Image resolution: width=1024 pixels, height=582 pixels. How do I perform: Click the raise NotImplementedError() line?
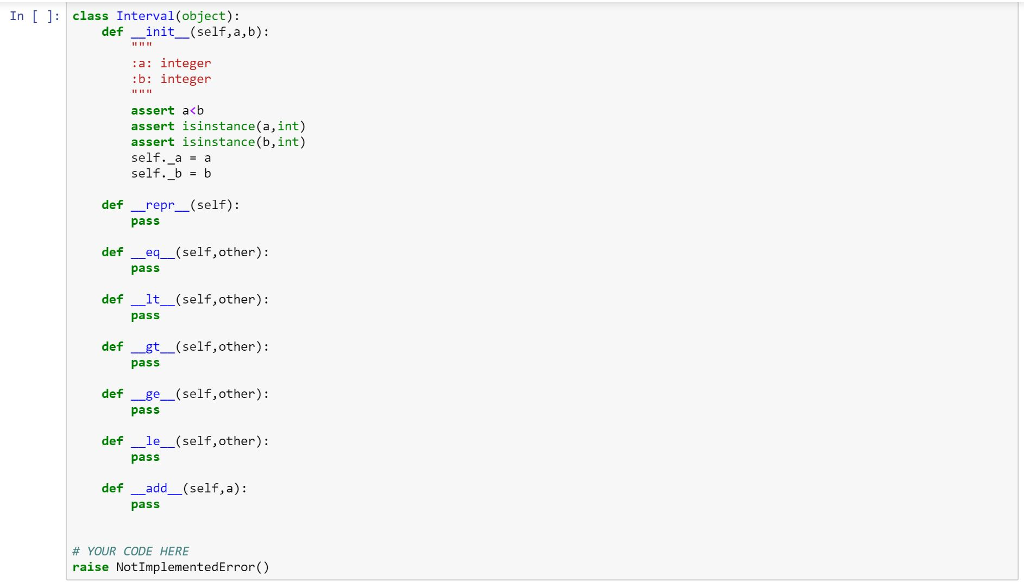[x=170, y=567]
